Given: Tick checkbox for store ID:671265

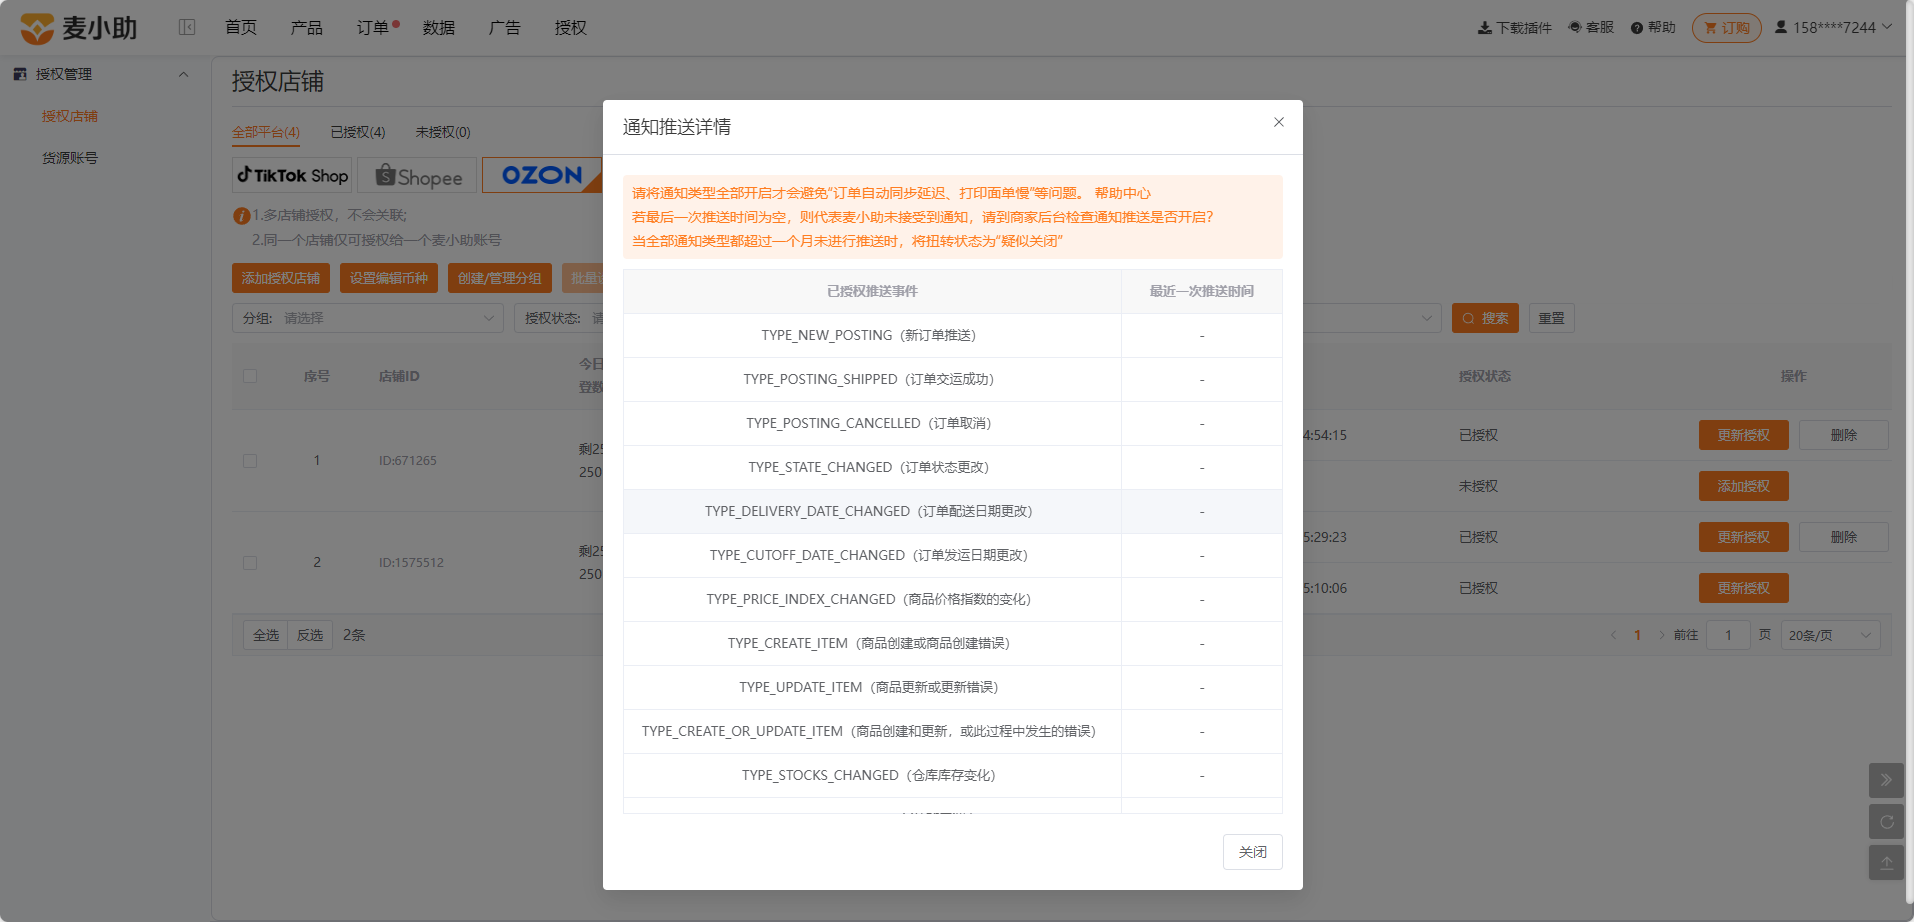Looking at the screenshot, I should (x=250, y=461).
